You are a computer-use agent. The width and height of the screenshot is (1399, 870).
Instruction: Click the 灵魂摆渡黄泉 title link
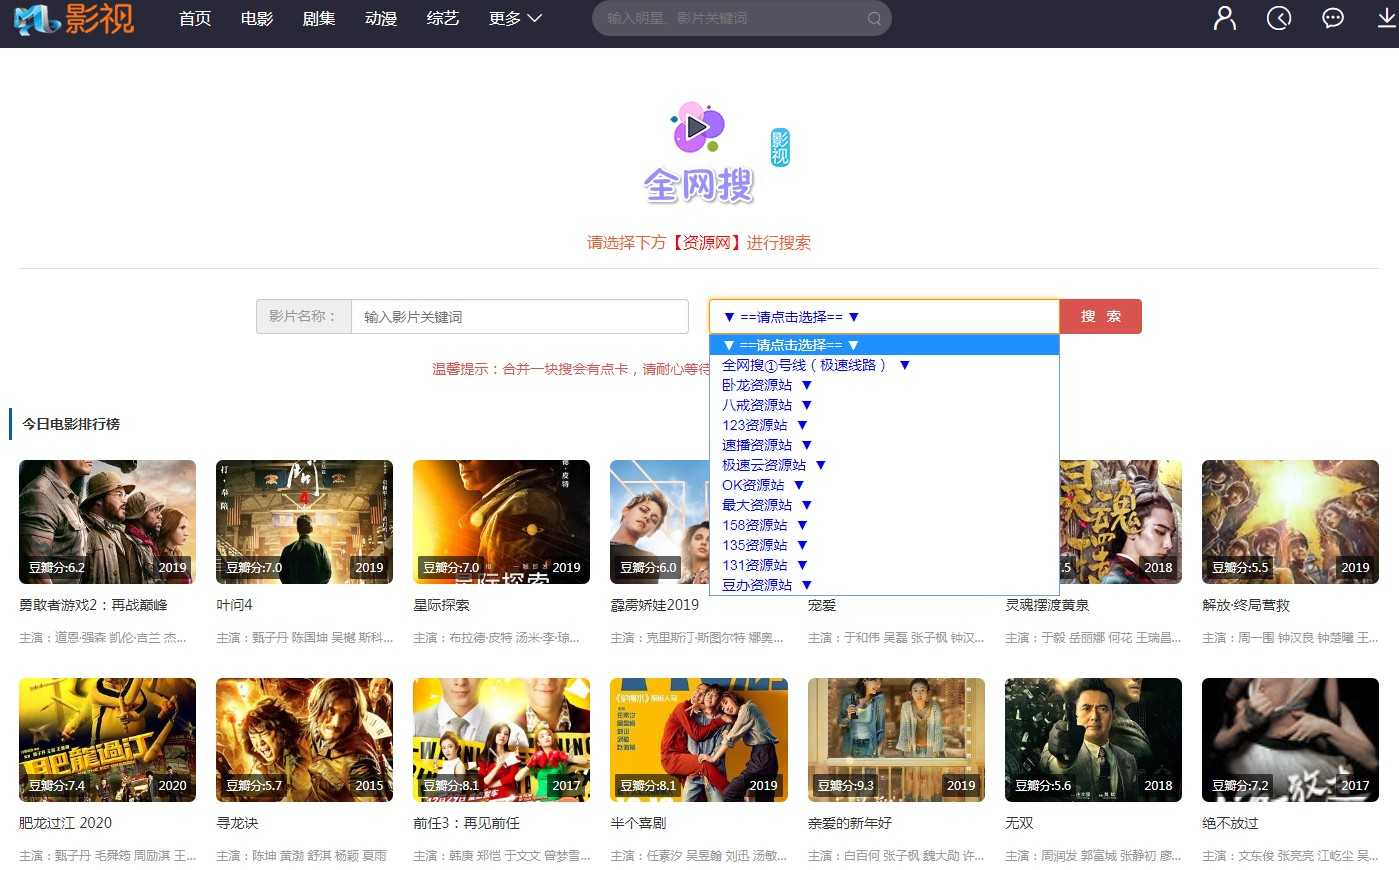(1047, 605)
